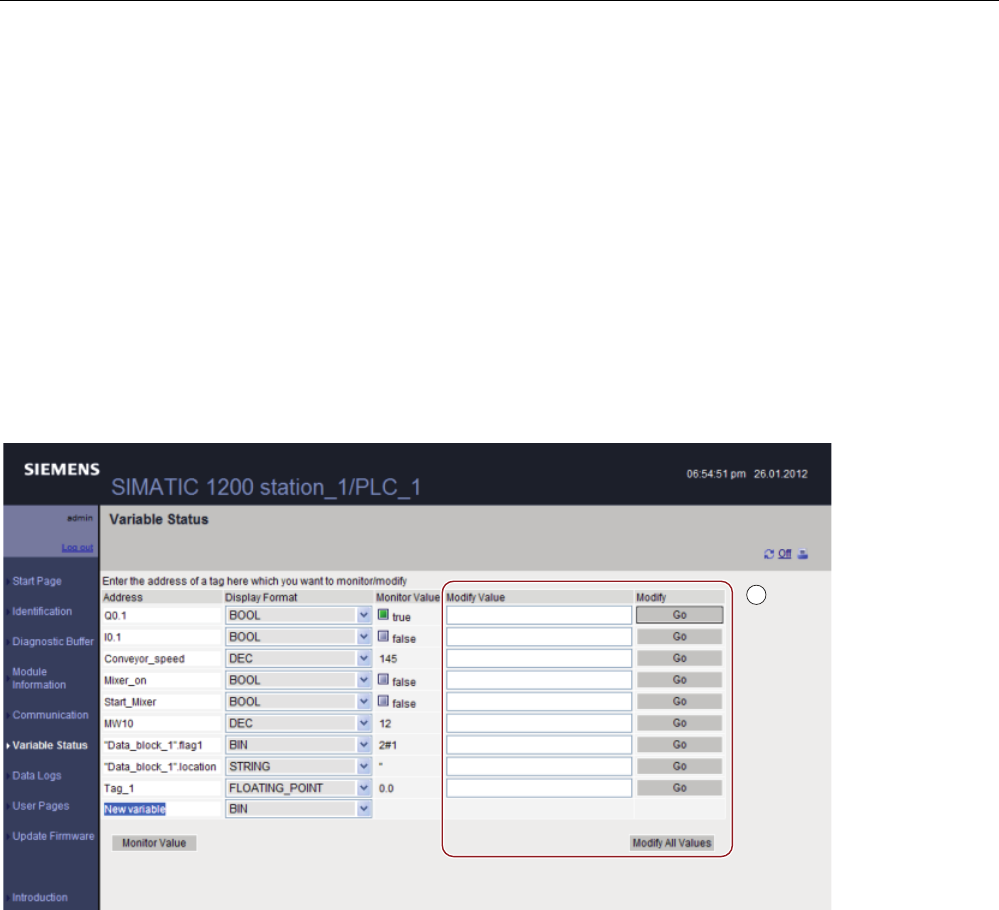This screenshot has height=910, width=999.
Task: Click the Modify Value field for Q0.1
Action: click(539, 615)
